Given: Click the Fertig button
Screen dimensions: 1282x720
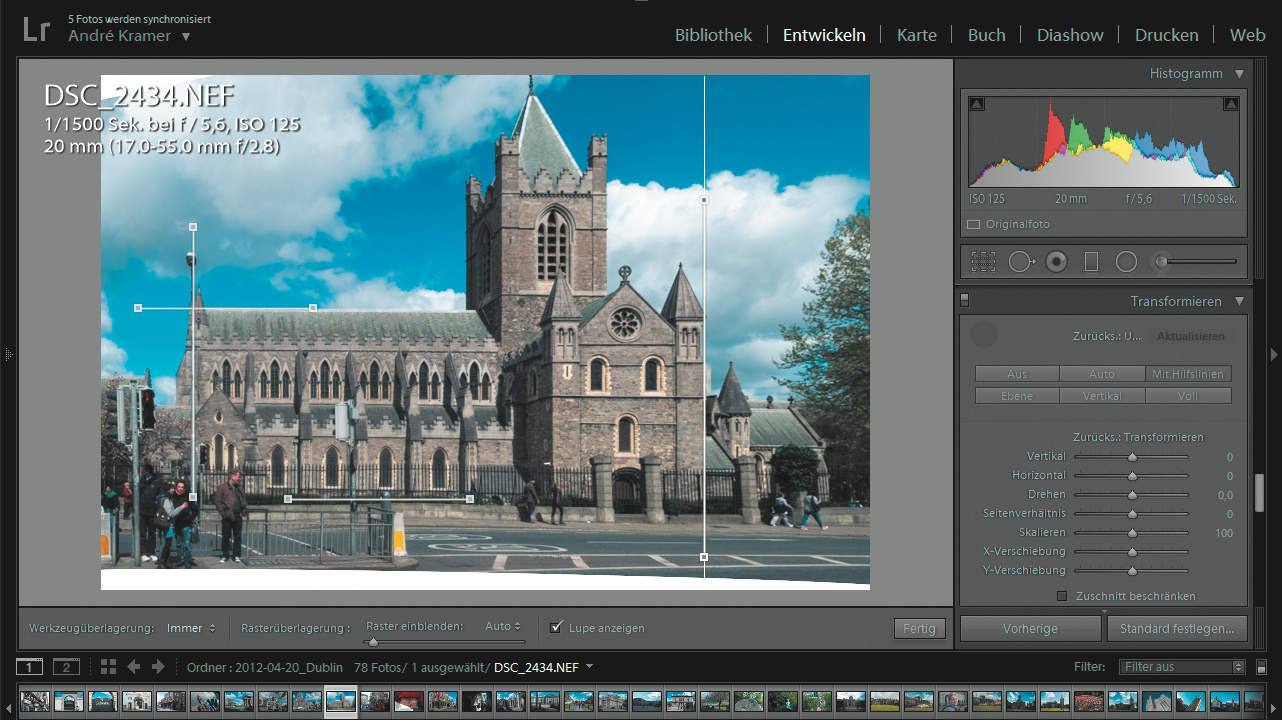Looking at the screenshot, I should (x=918, y=628).
